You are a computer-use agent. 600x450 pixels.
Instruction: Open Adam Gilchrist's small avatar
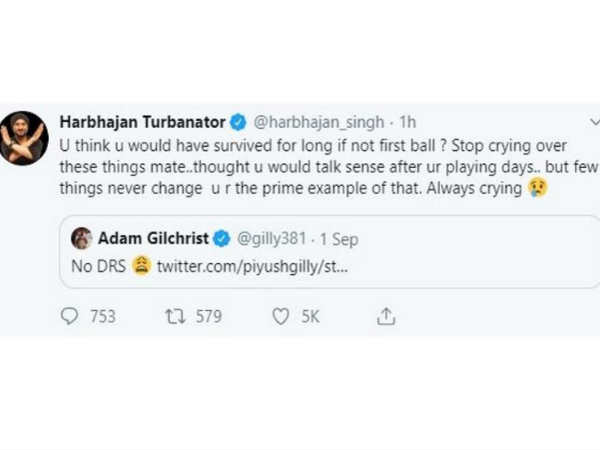(82, 240)
